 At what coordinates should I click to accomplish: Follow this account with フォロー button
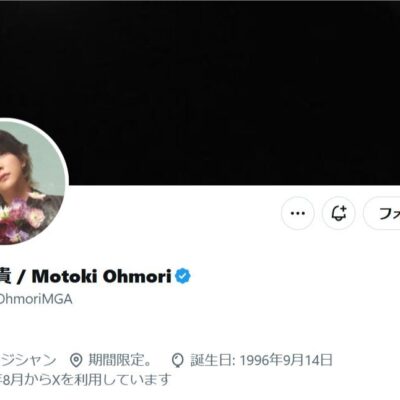[x=382, y=213]
